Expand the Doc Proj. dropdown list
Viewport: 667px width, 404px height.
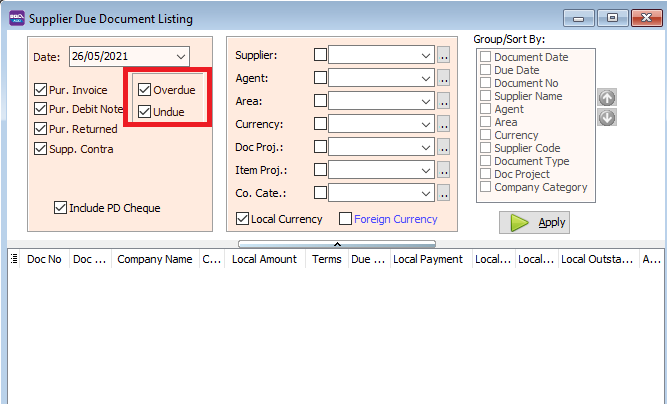point(425,147)
